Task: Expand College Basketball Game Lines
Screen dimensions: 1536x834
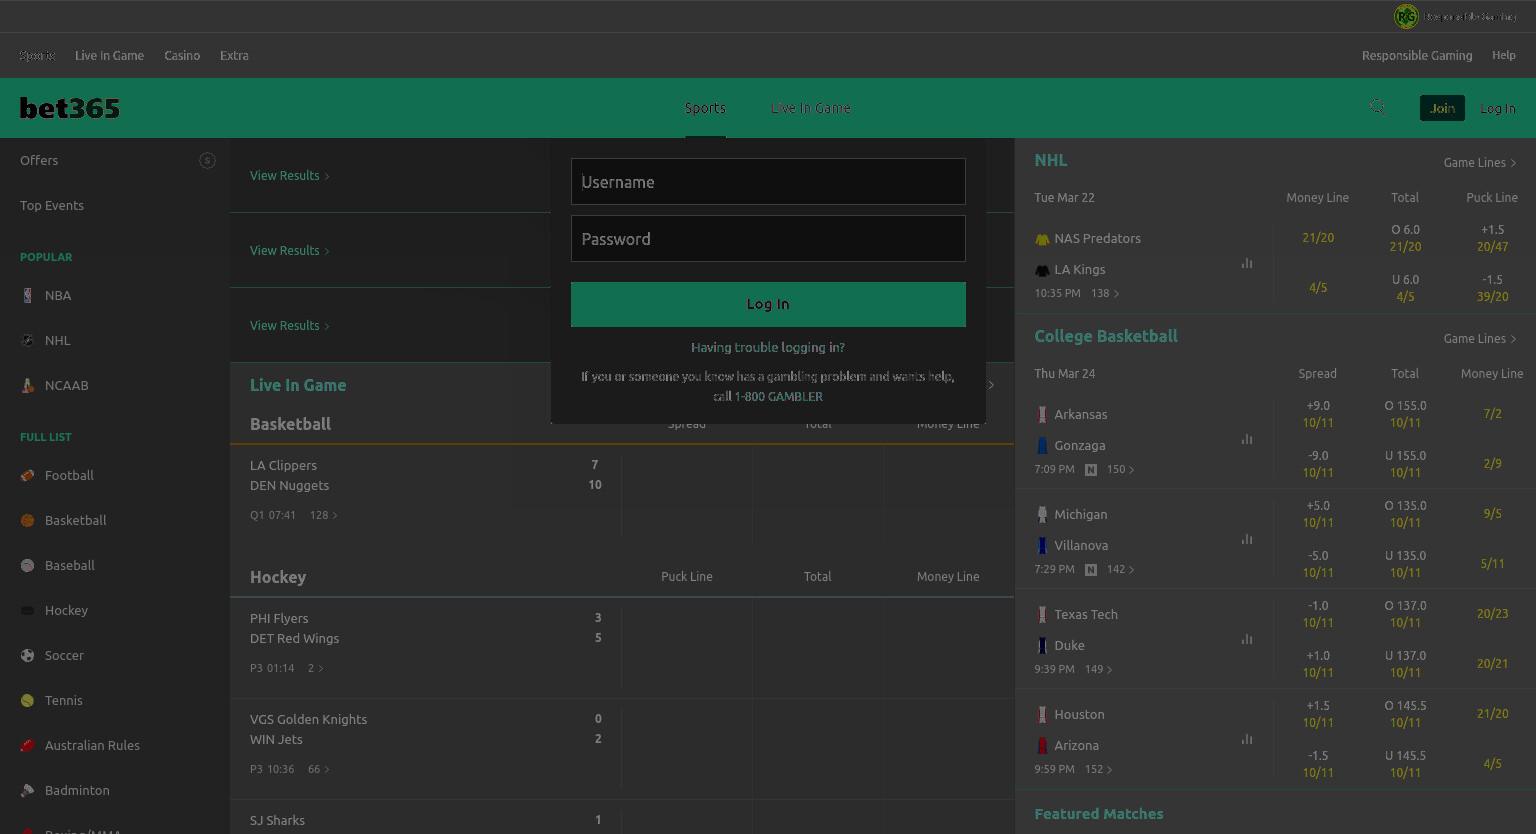Action: point(1480,339)
